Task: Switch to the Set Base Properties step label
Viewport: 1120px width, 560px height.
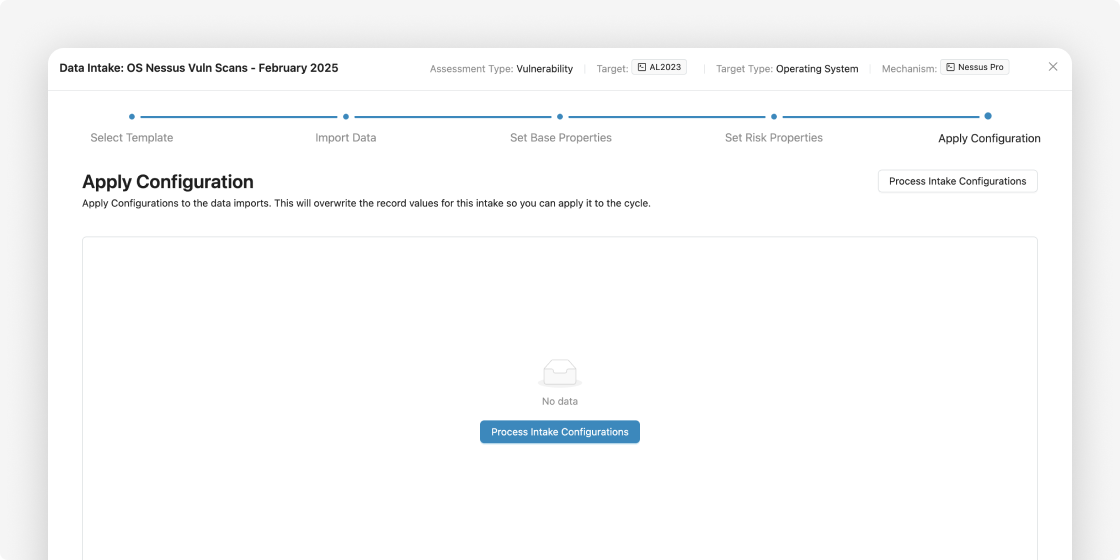Action: pyautogui.click(x=561, y=138)
